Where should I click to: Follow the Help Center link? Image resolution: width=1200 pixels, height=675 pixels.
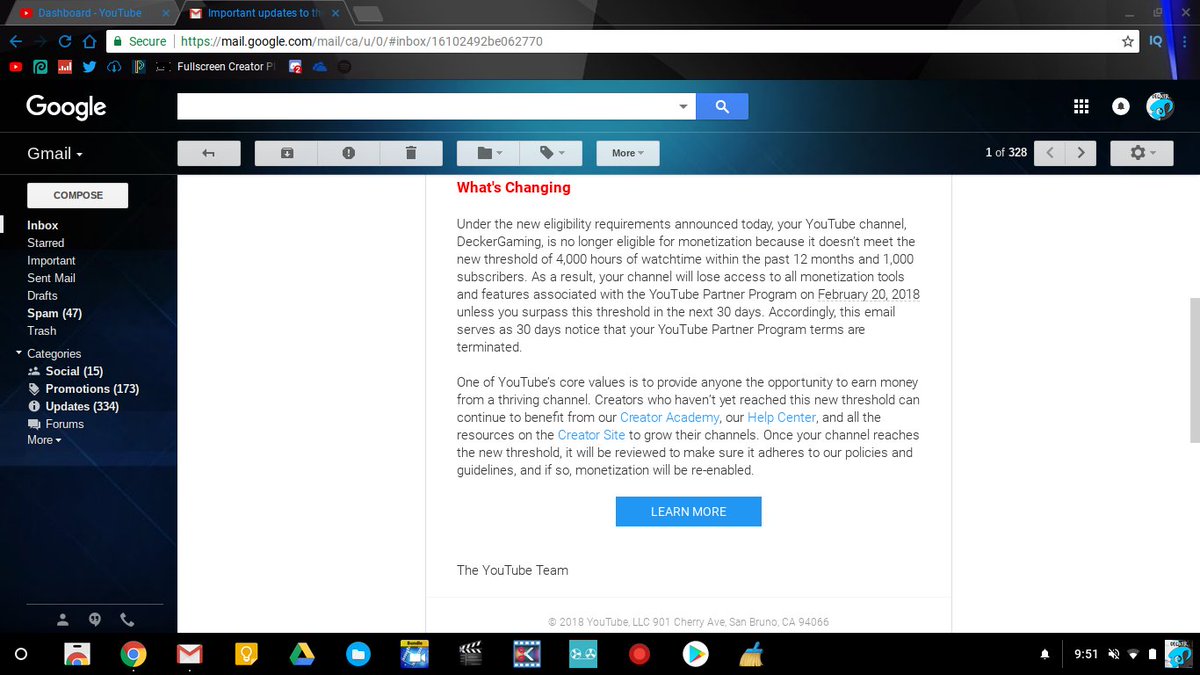coord(782,417)
